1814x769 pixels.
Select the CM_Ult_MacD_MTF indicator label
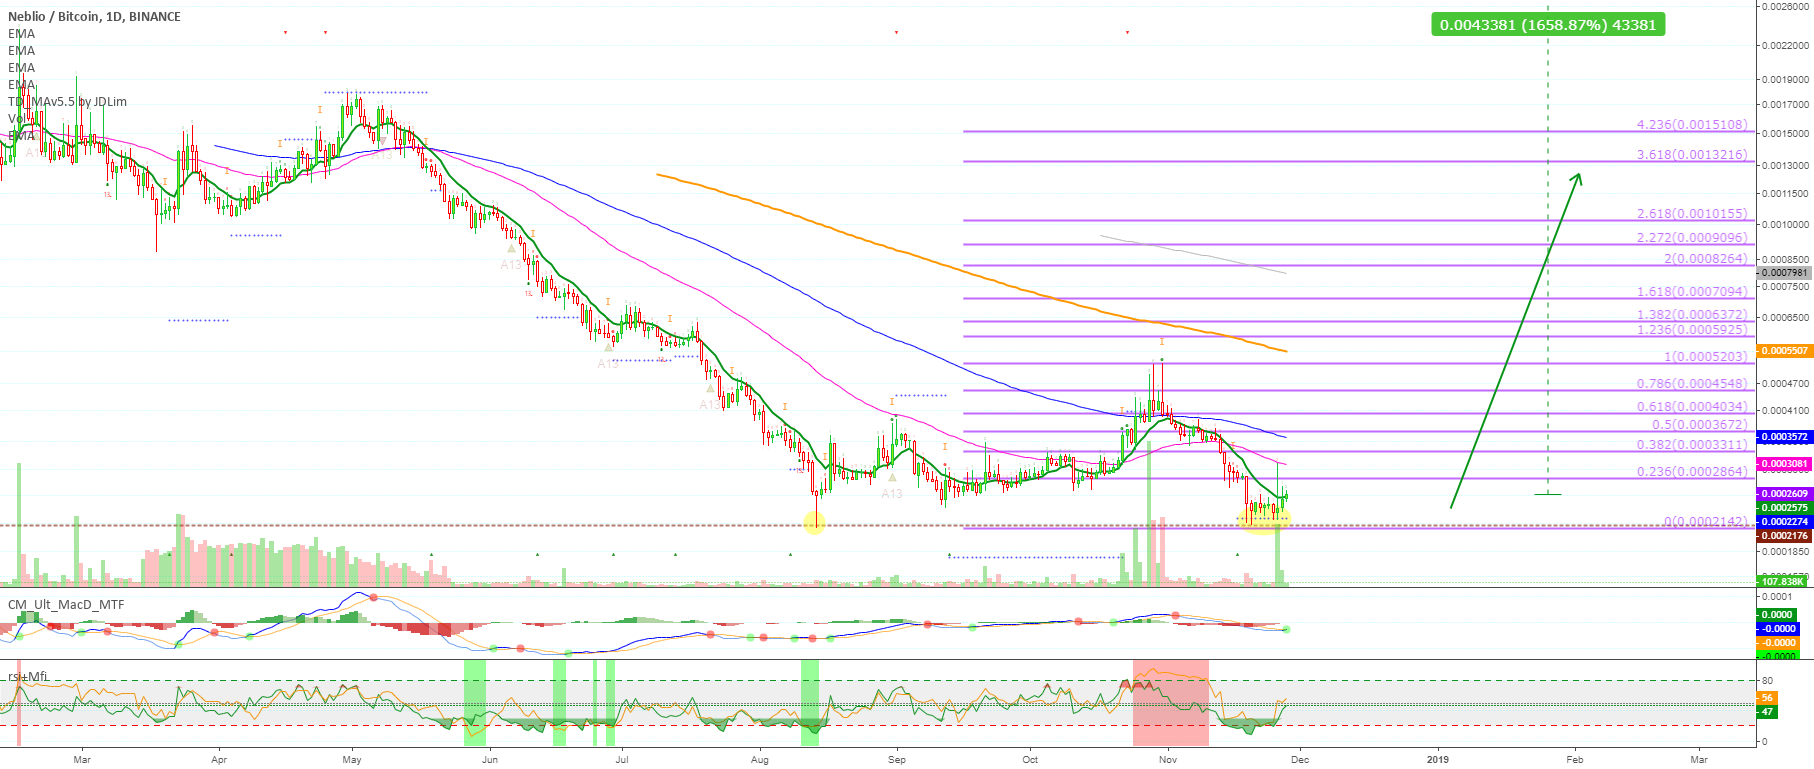point(66,604)
